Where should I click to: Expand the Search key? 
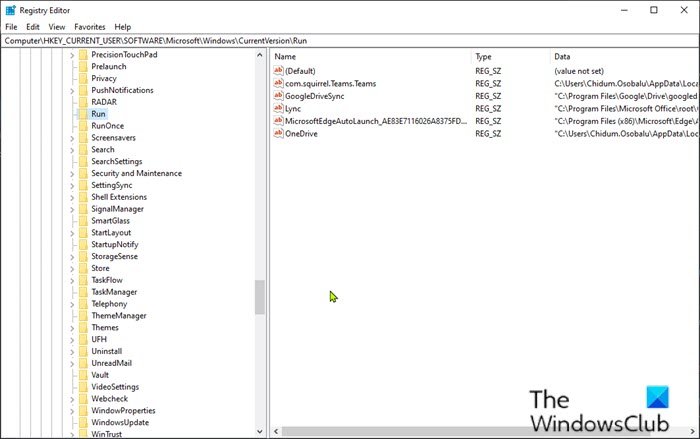72,150
